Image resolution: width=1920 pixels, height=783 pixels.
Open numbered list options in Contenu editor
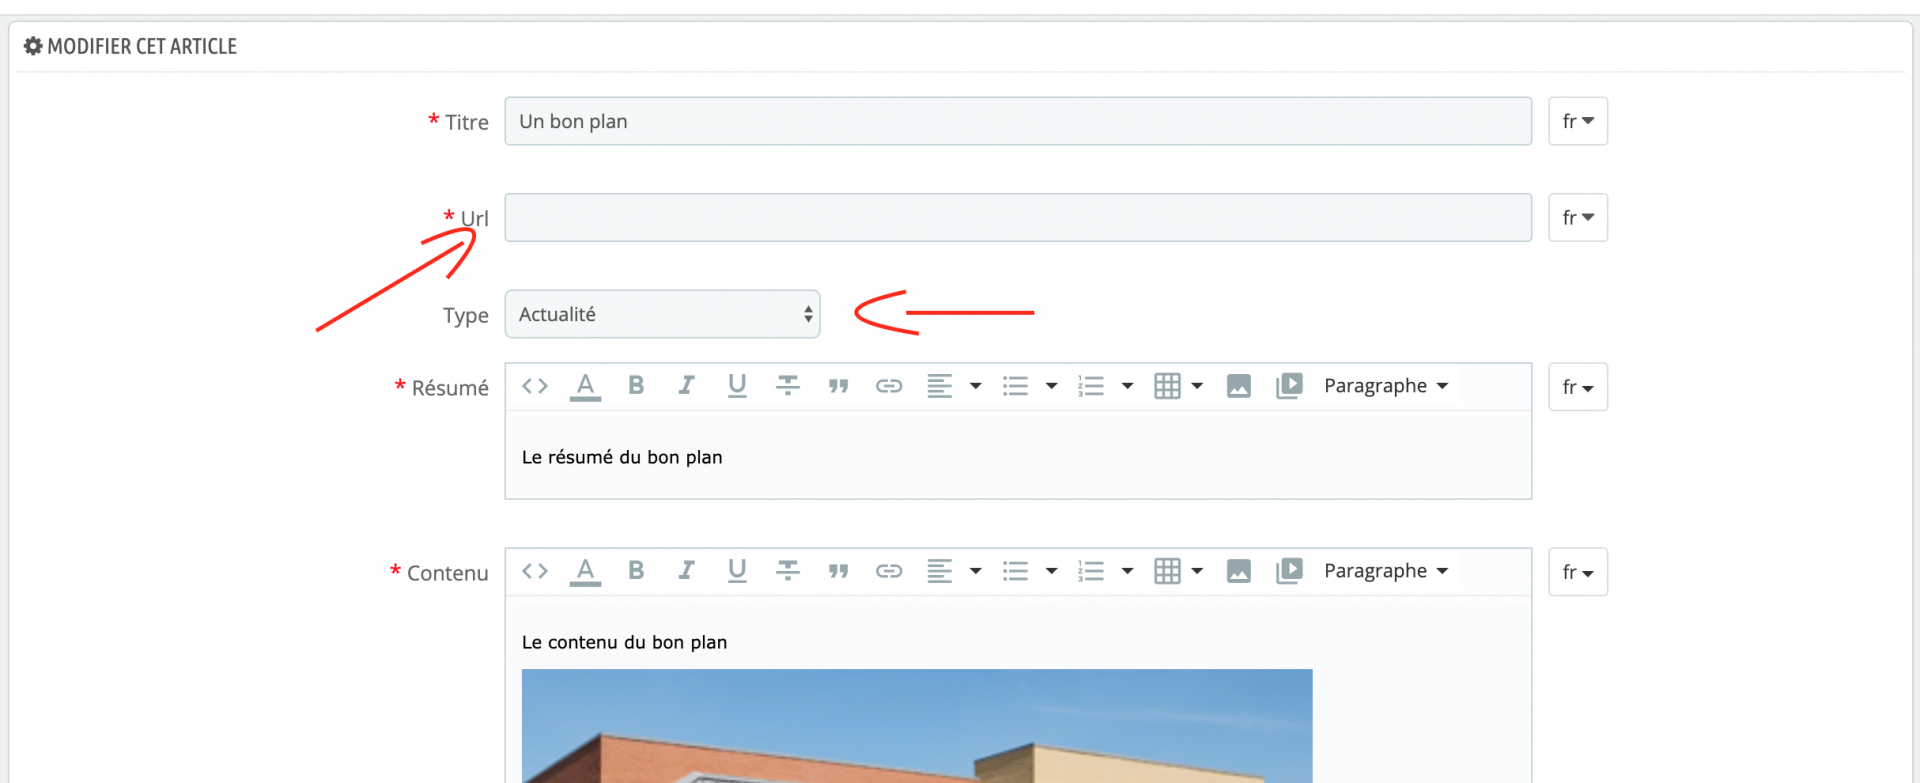click(x=1106, y=571)
